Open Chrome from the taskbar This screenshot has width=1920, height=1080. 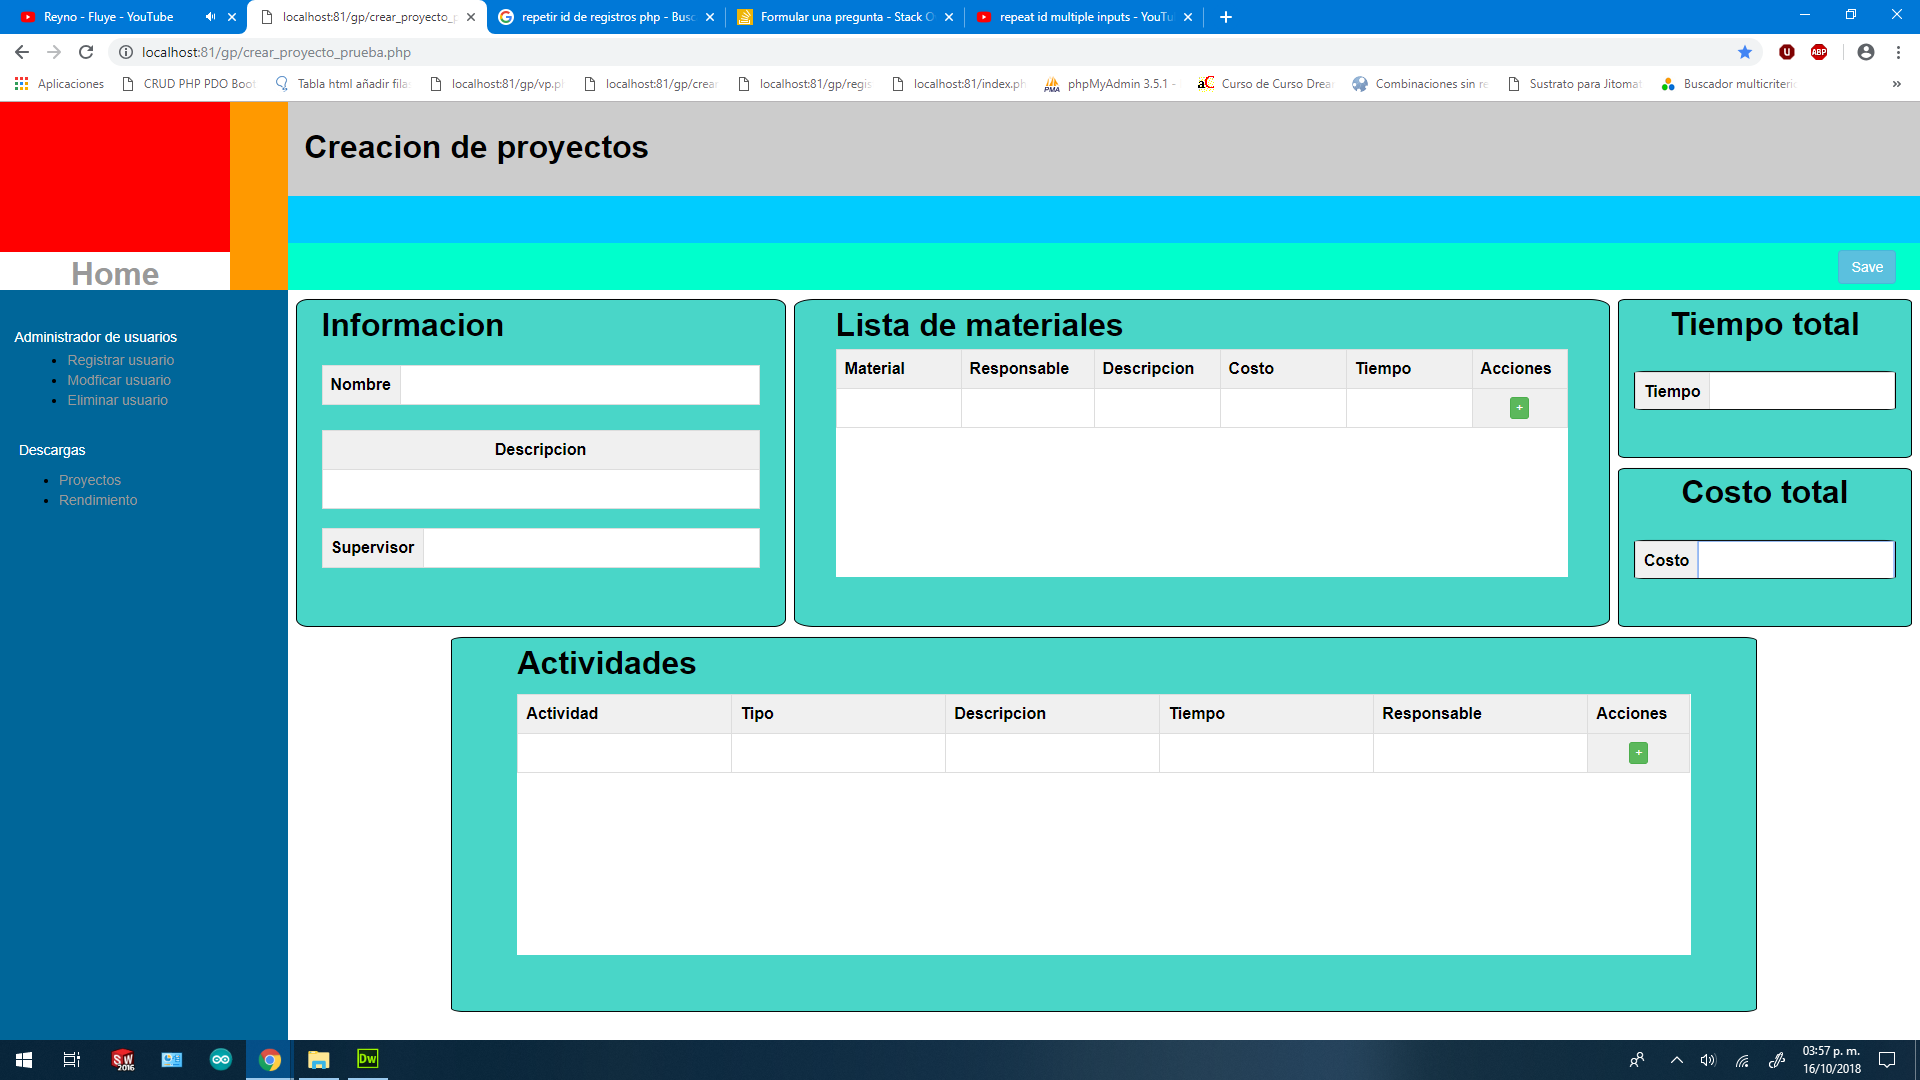click(x=270, y=1060)
